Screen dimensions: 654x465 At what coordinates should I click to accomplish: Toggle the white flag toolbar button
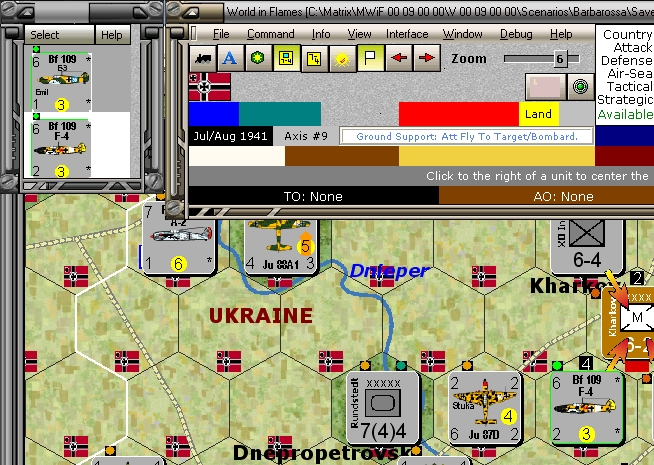(370, 58)
